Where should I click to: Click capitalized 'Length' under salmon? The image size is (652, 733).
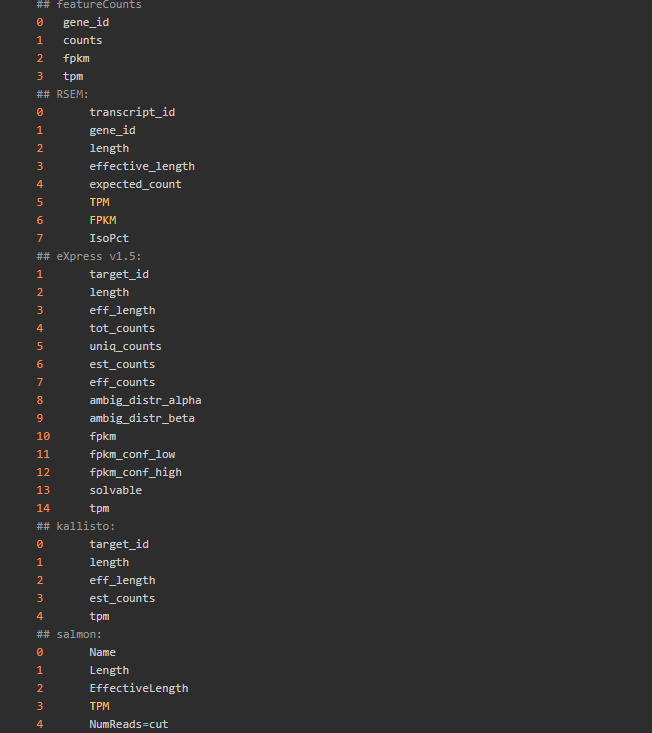coord(109,670)
